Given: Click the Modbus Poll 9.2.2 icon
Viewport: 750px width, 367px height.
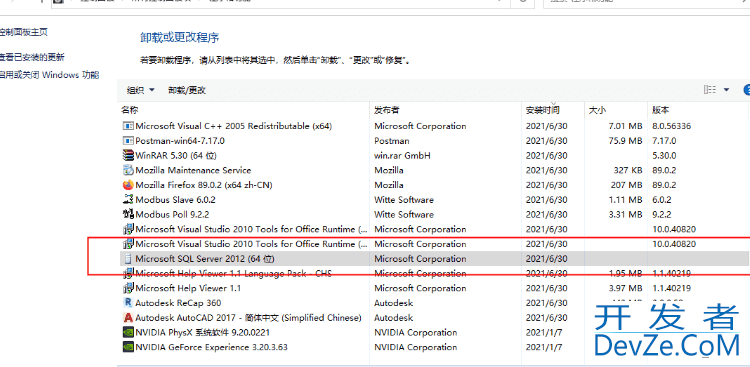Looking at the screenshot, I should pyautogui.click(x=128, y=214).
